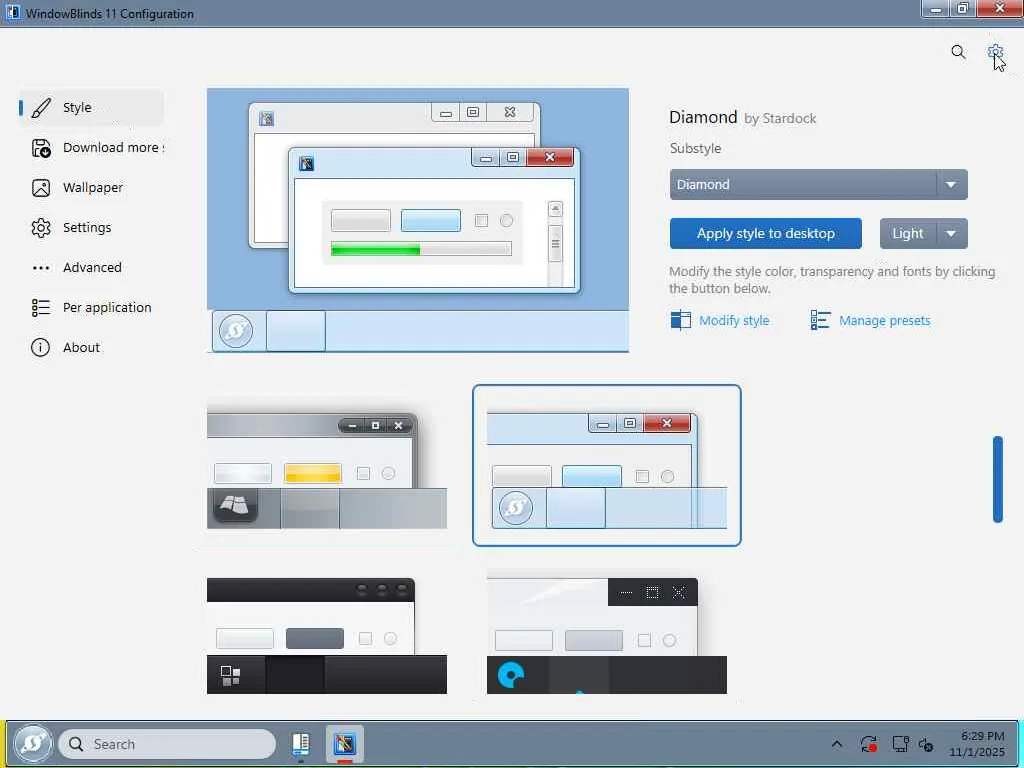The width and height of the screenshot is (1024, 768).
Task: Click the Start button on taskbar
Action: coord(33,744)
